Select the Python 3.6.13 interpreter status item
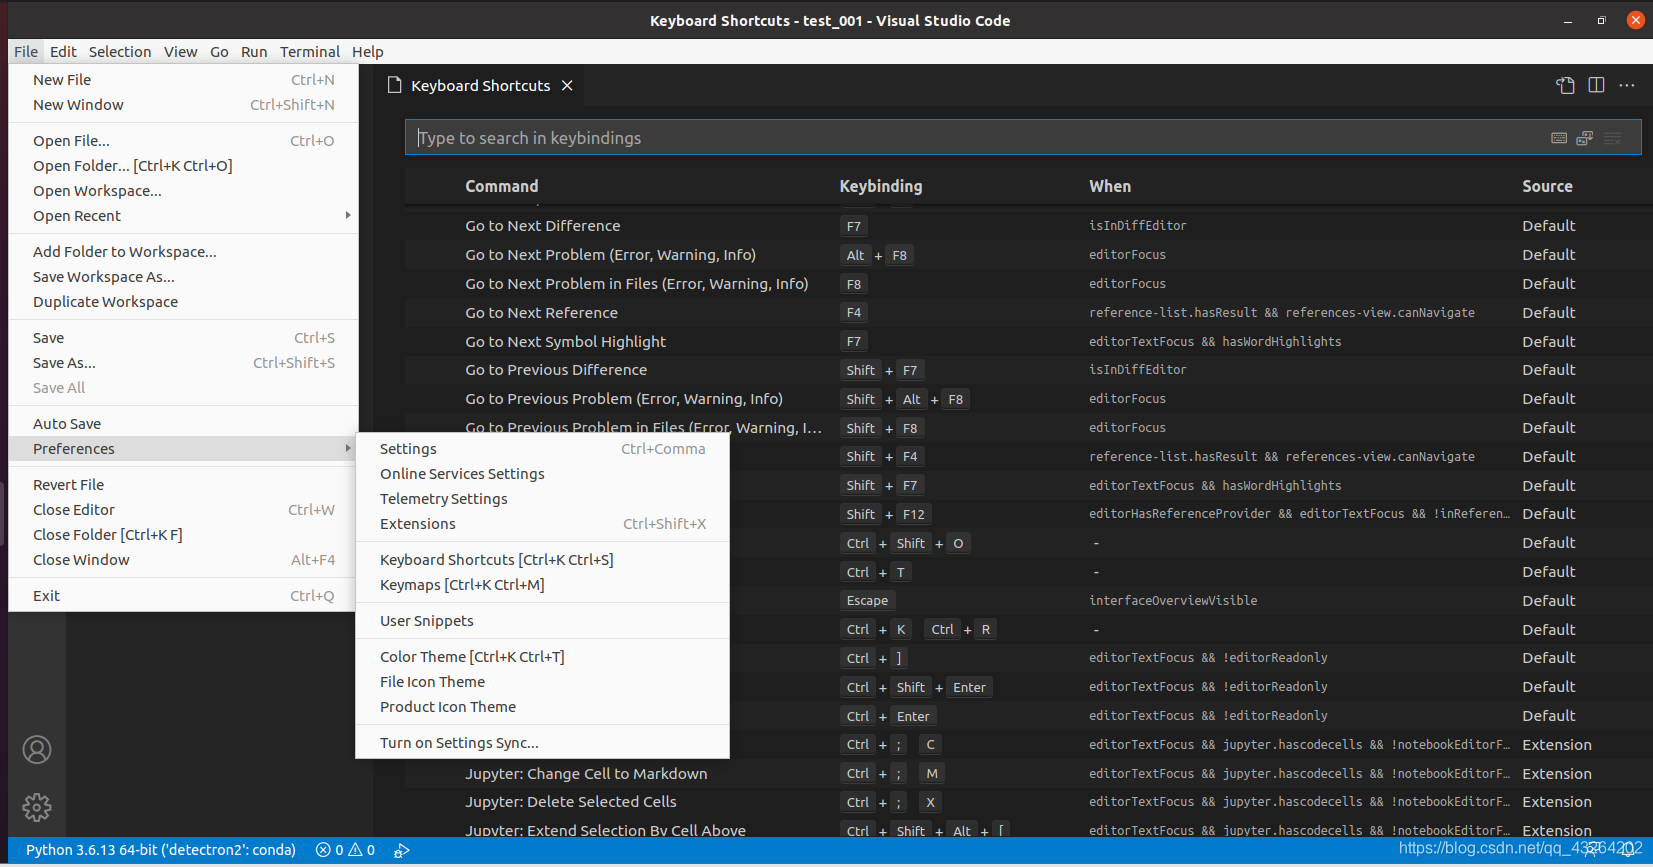The height and width of the screenshot is (867, 1653). point(161,850)
